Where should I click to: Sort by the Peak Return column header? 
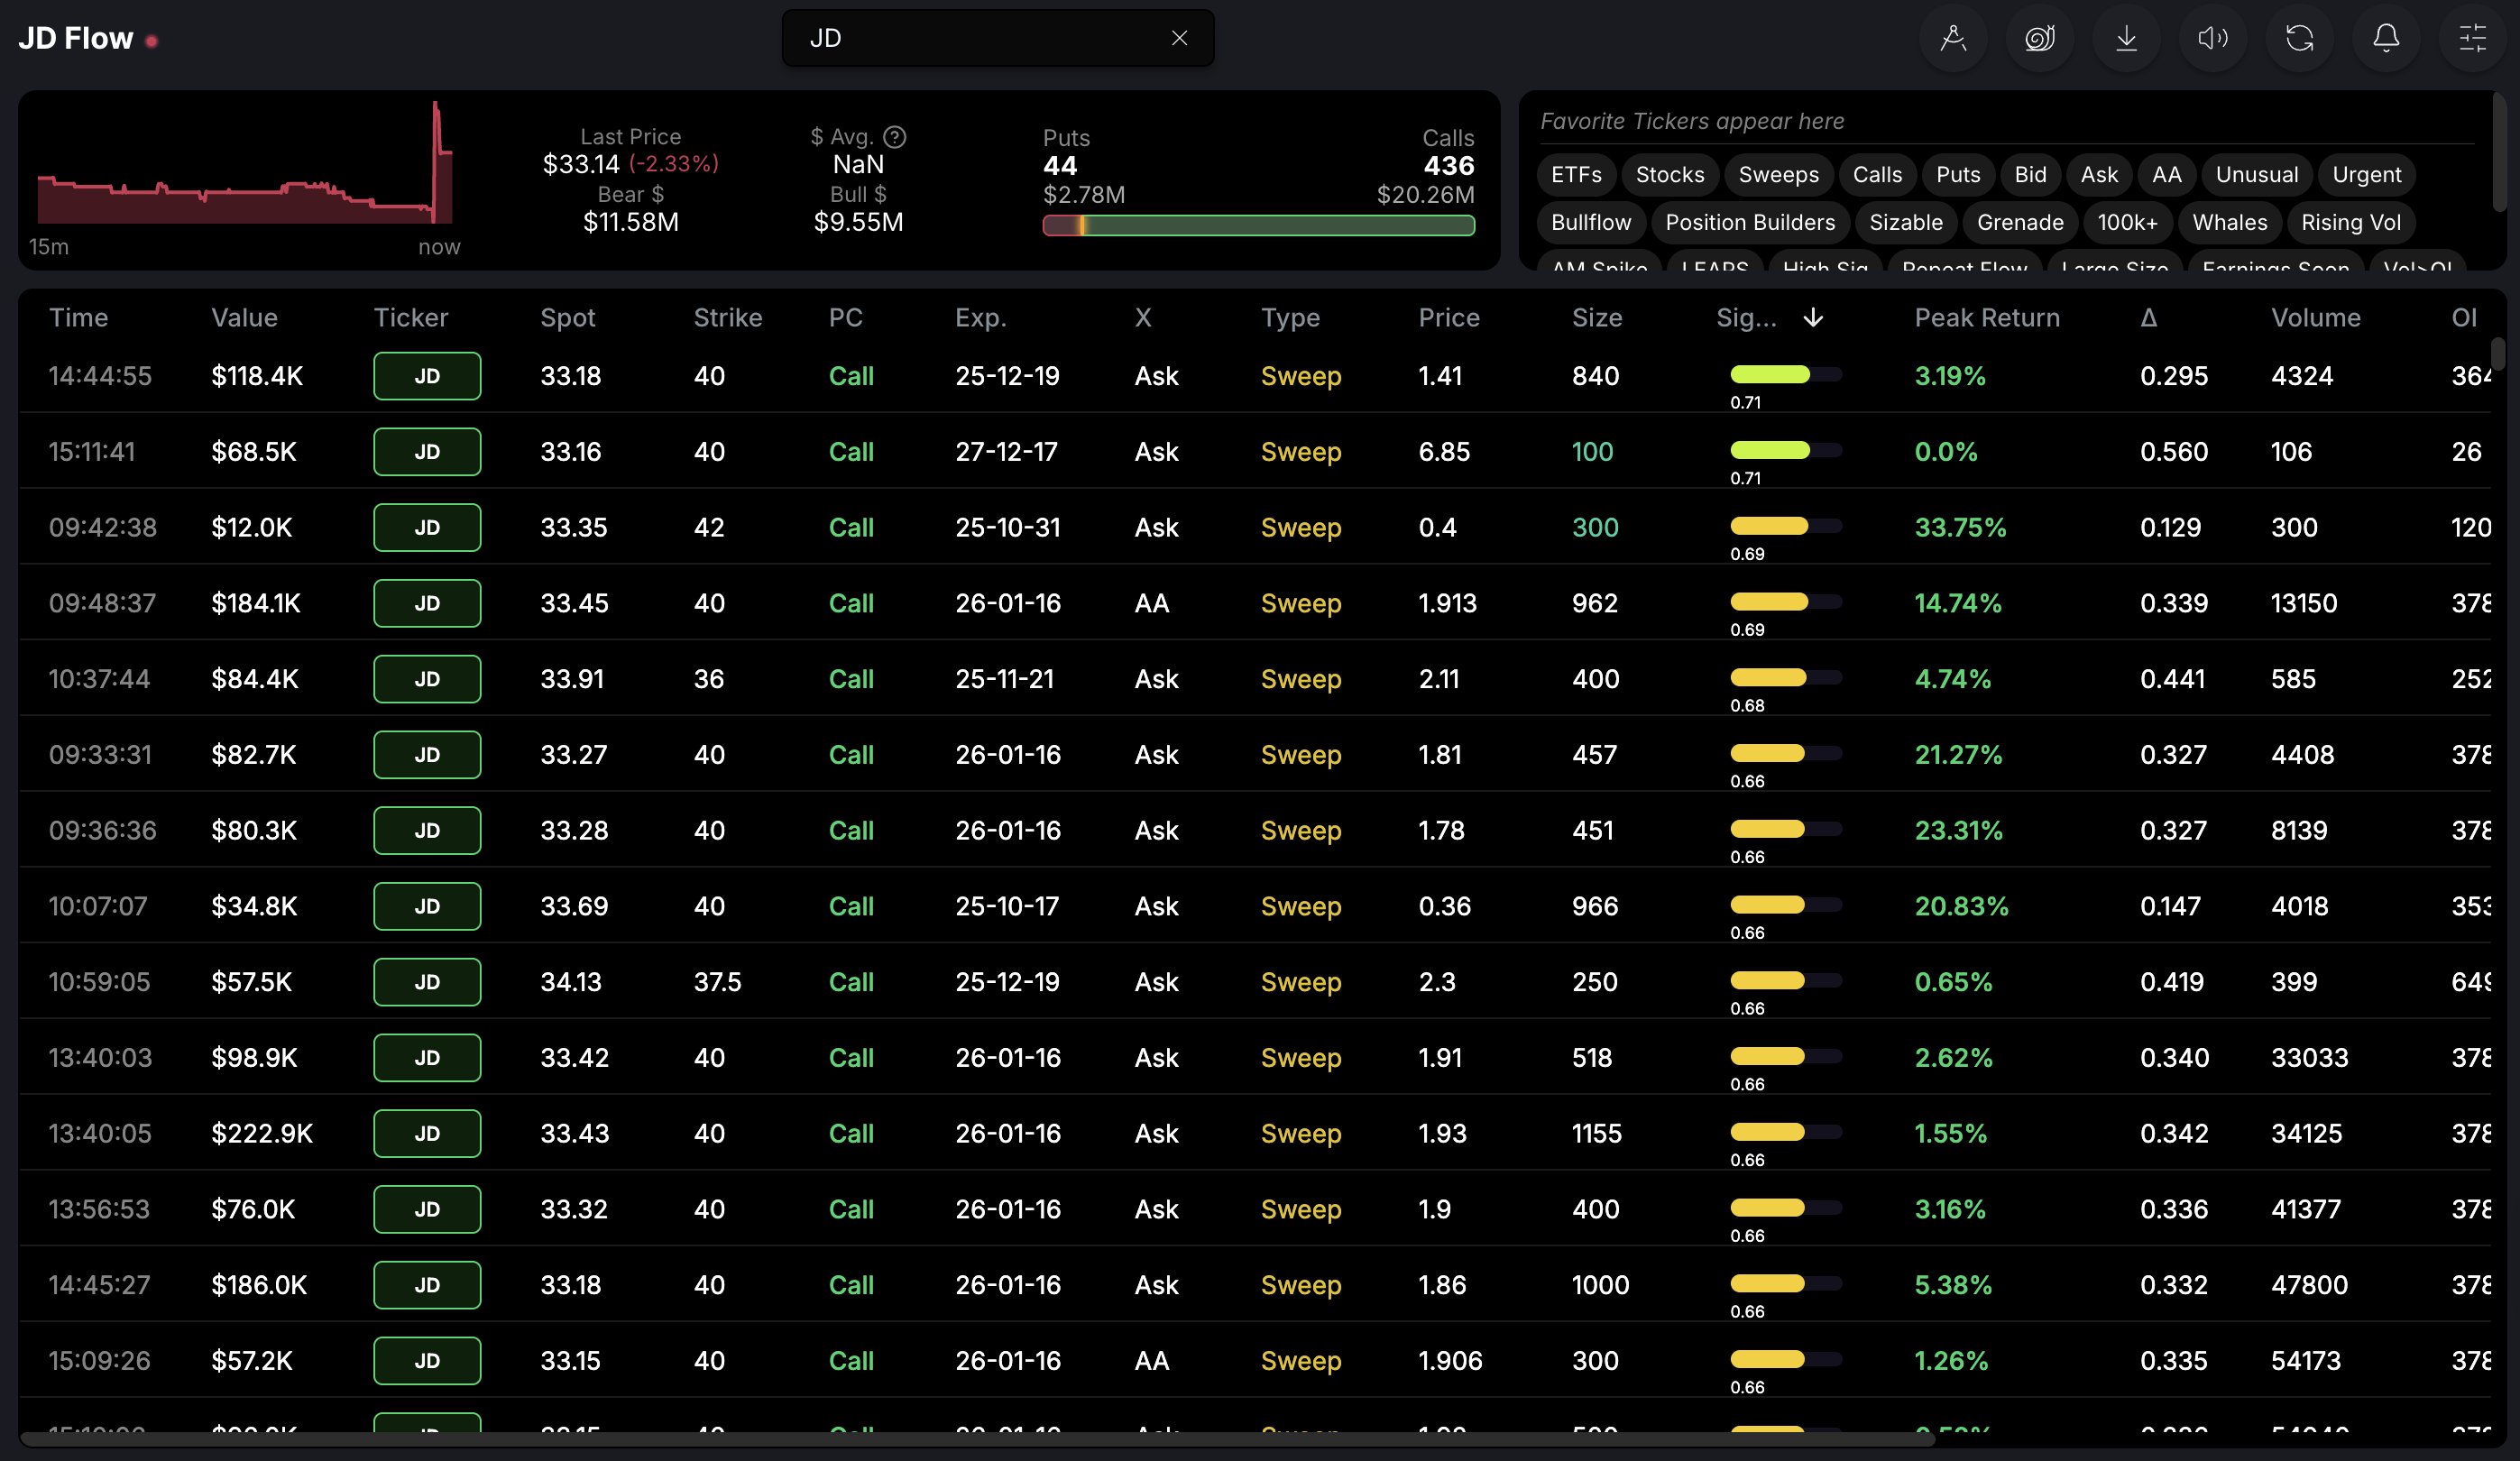1986,318
